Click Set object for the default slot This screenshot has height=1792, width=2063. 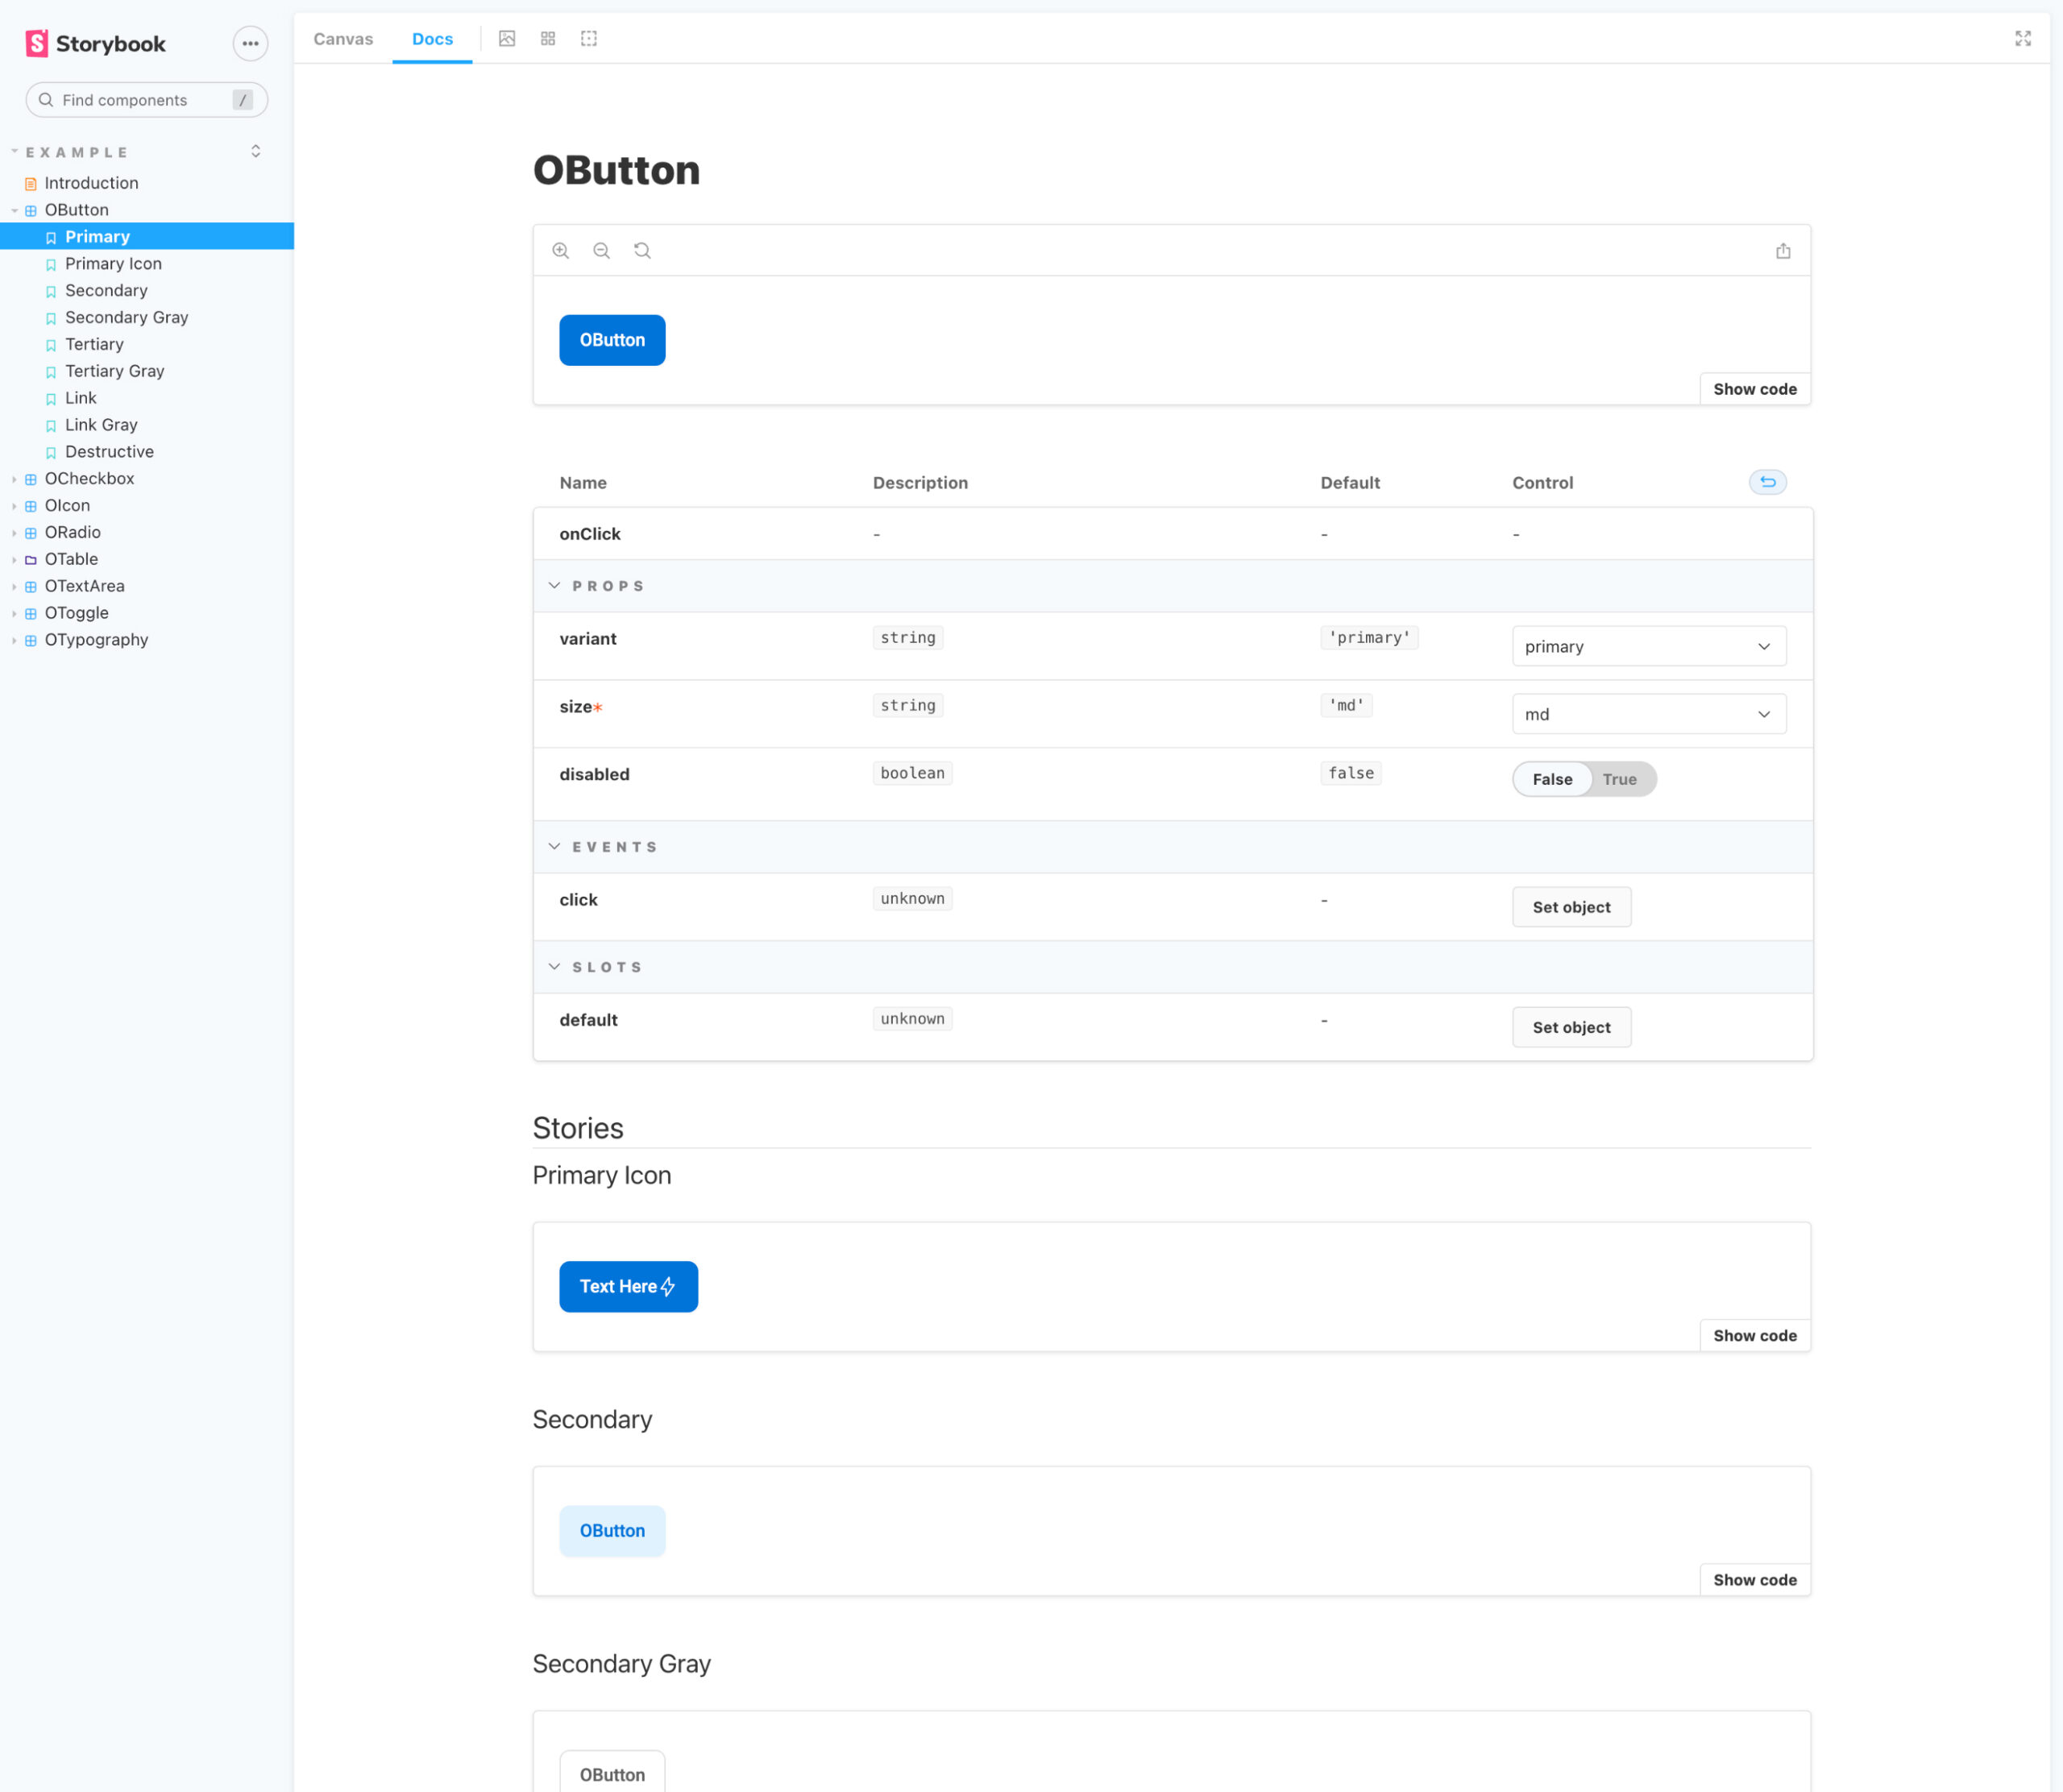click(x=1571, y=1028)
